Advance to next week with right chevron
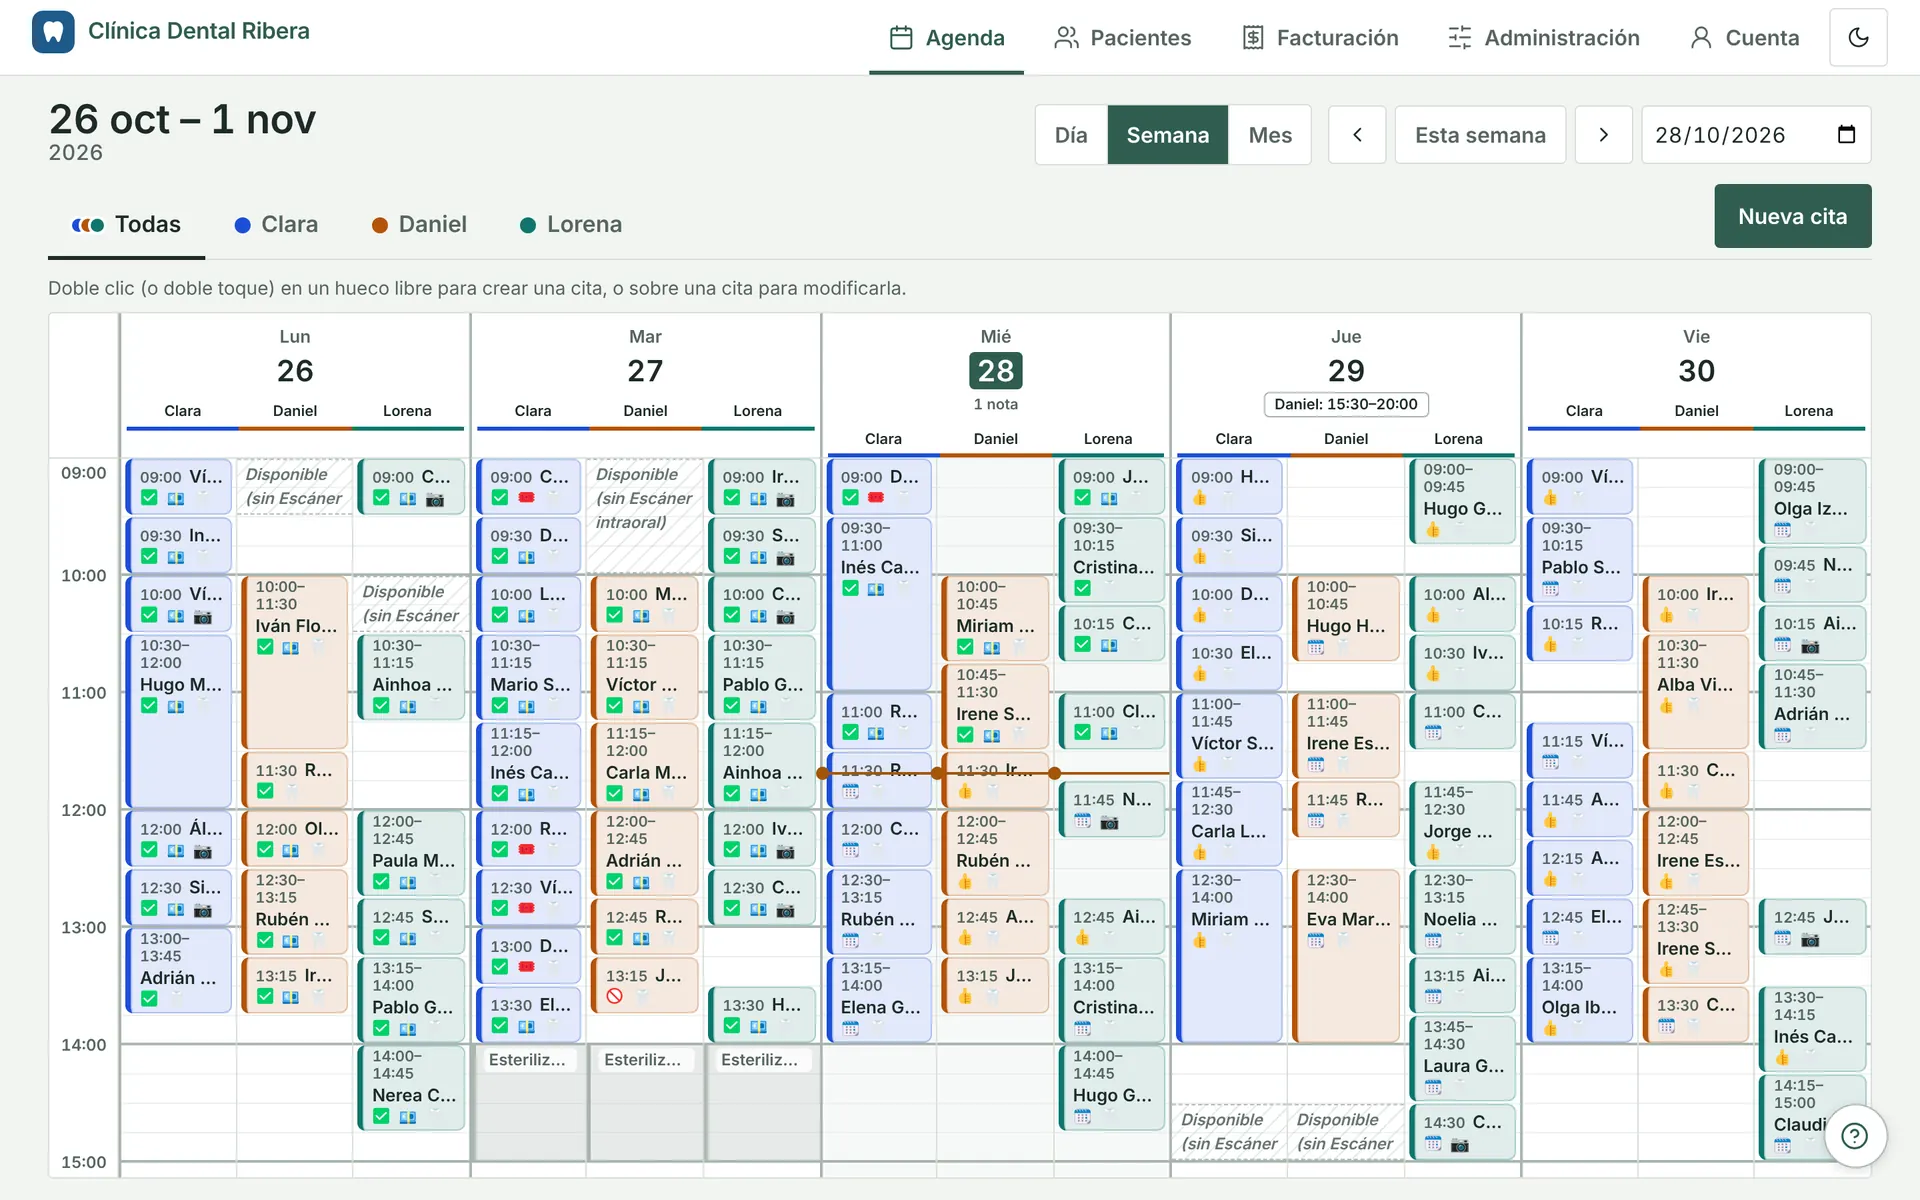 1604,135
